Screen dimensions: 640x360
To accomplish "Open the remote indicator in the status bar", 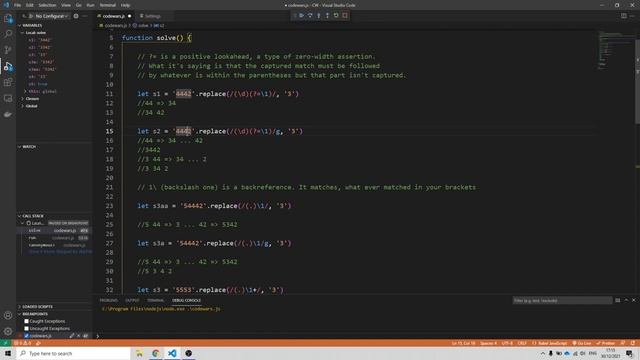I will tap(5, 343).
